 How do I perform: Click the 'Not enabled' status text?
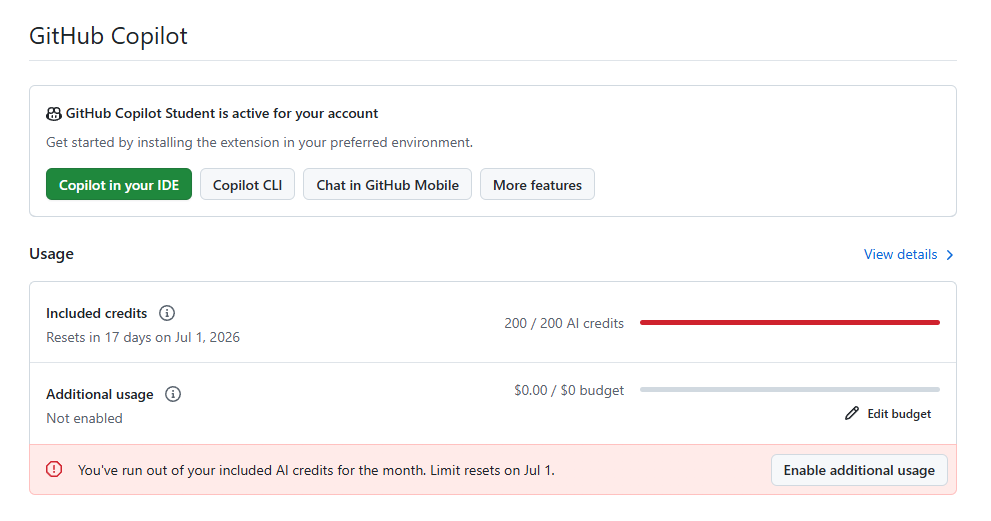(x=84, y=418)
